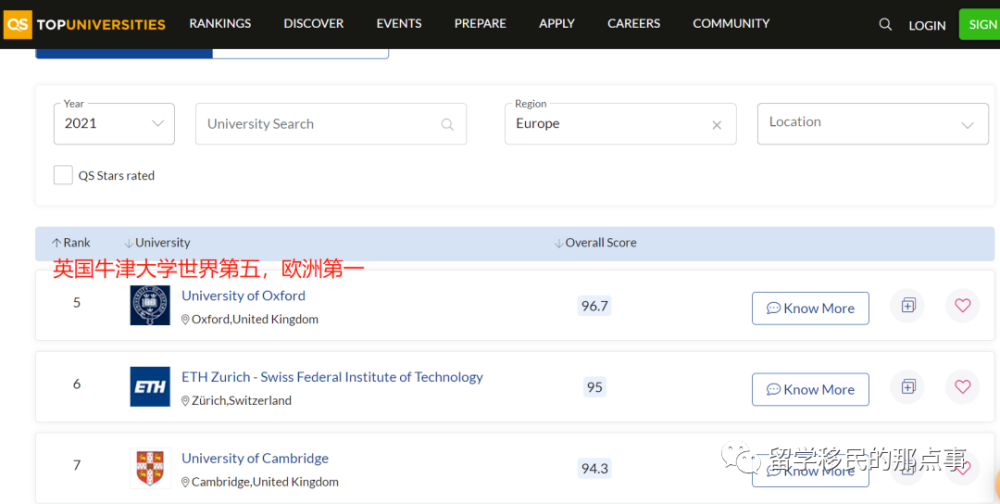Click the QS TopUniversities logo
1000x504 pixels.
84,24
